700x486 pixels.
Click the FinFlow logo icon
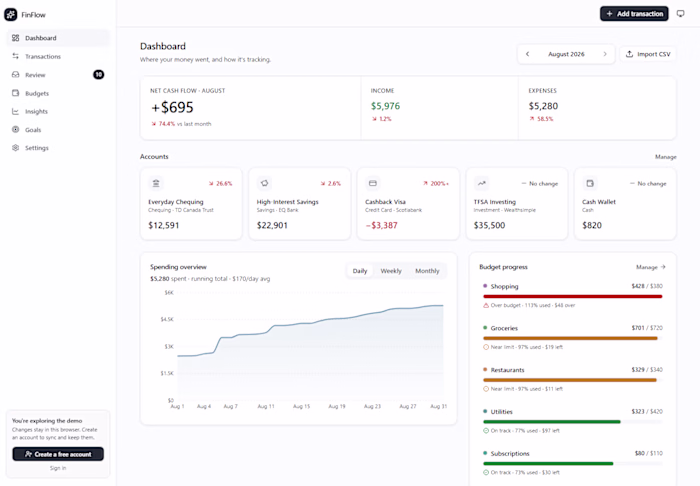point(11,14)
